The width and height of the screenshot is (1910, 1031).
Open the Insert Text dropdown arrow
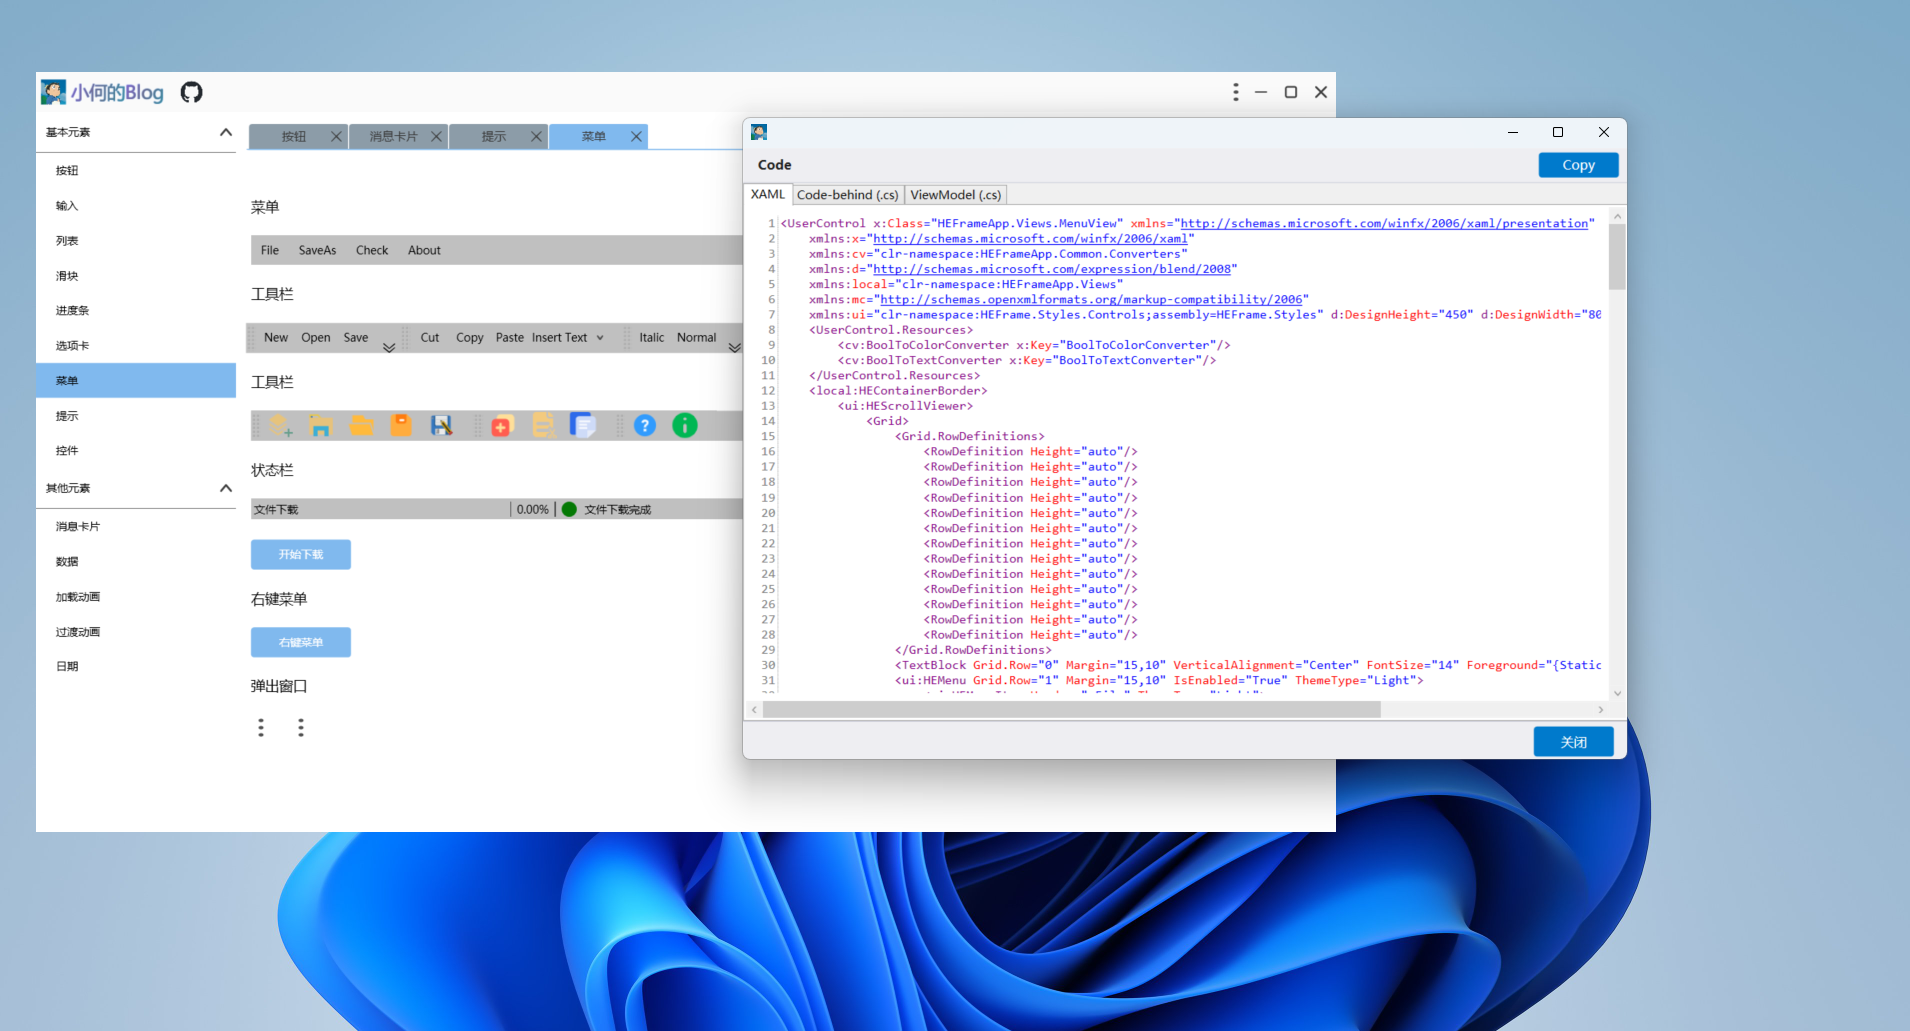tap(600, 338)
